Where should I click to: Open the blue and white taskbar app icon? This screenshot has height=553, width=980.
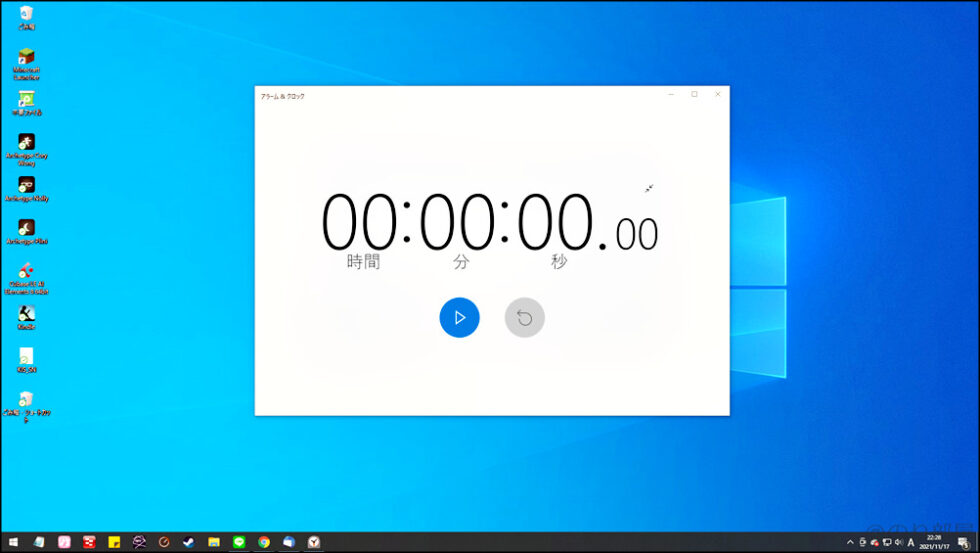289,542
